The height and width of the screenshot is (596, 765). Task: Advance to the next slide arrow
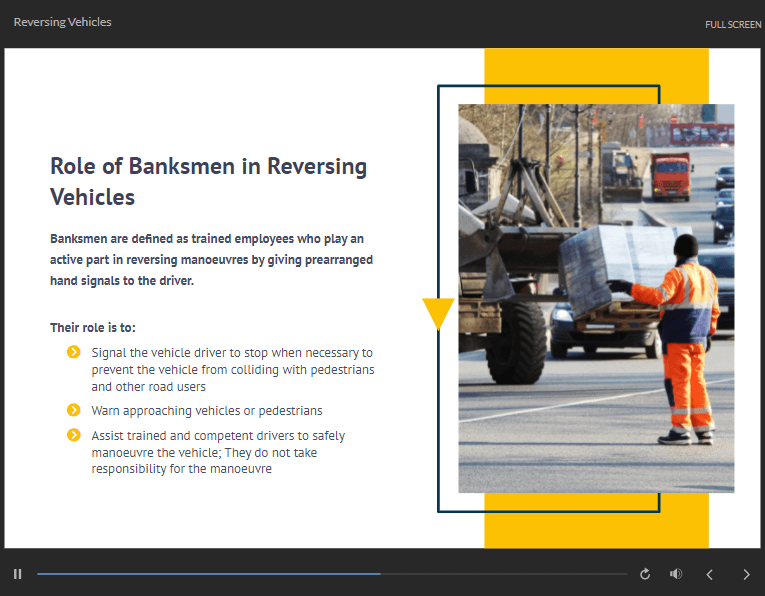click(x=746, y=574)
